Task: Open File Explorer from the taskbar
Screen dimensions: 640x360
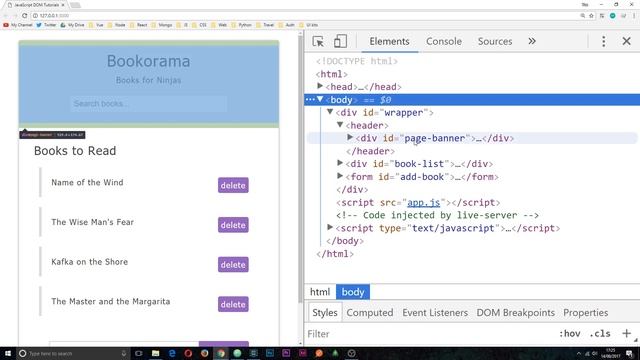Action: click(x=156, y=353)
